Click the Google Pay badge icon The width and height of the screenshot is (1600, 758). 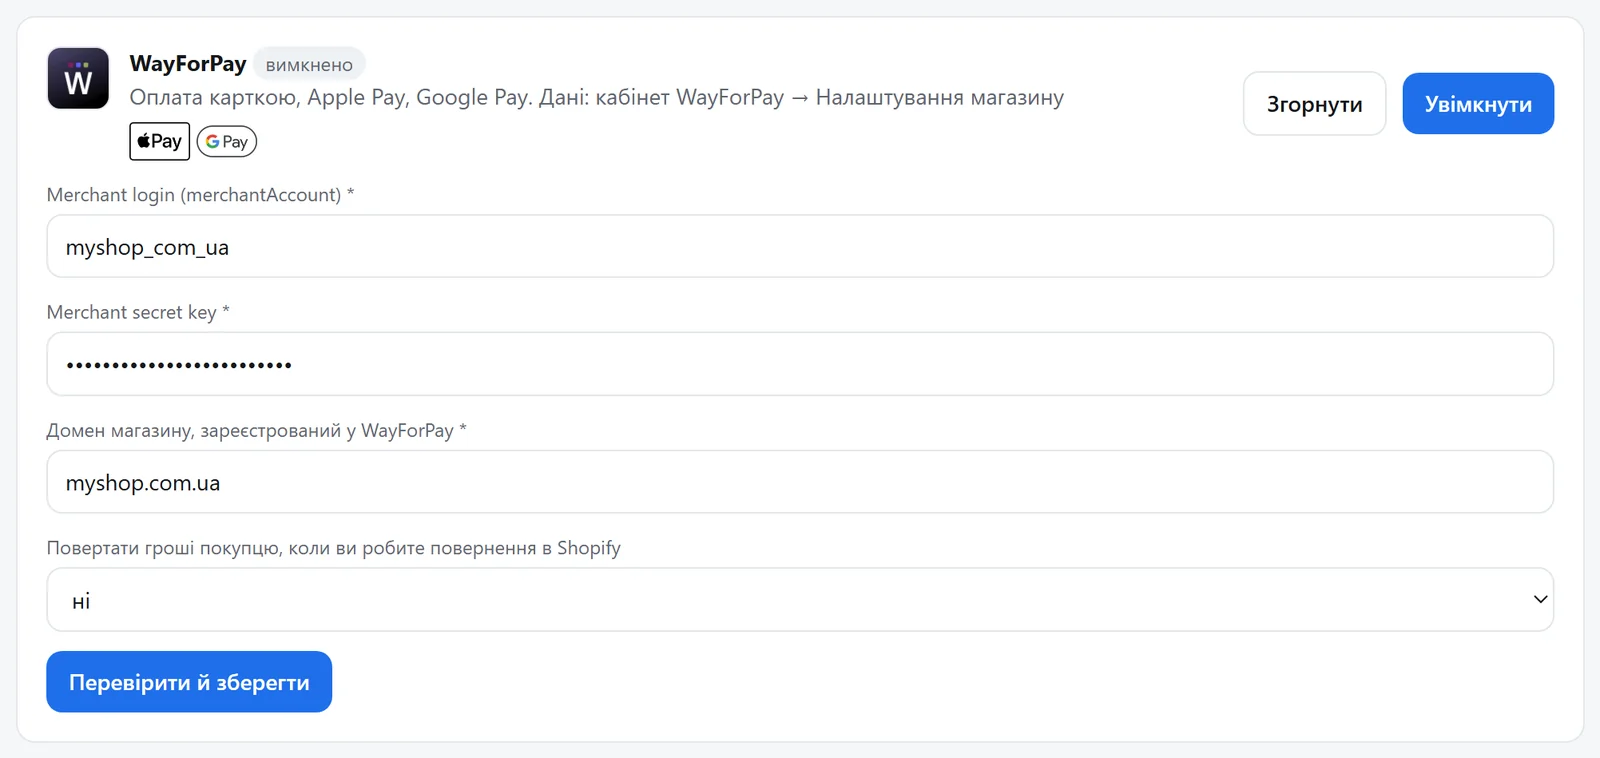coord(227,141)
